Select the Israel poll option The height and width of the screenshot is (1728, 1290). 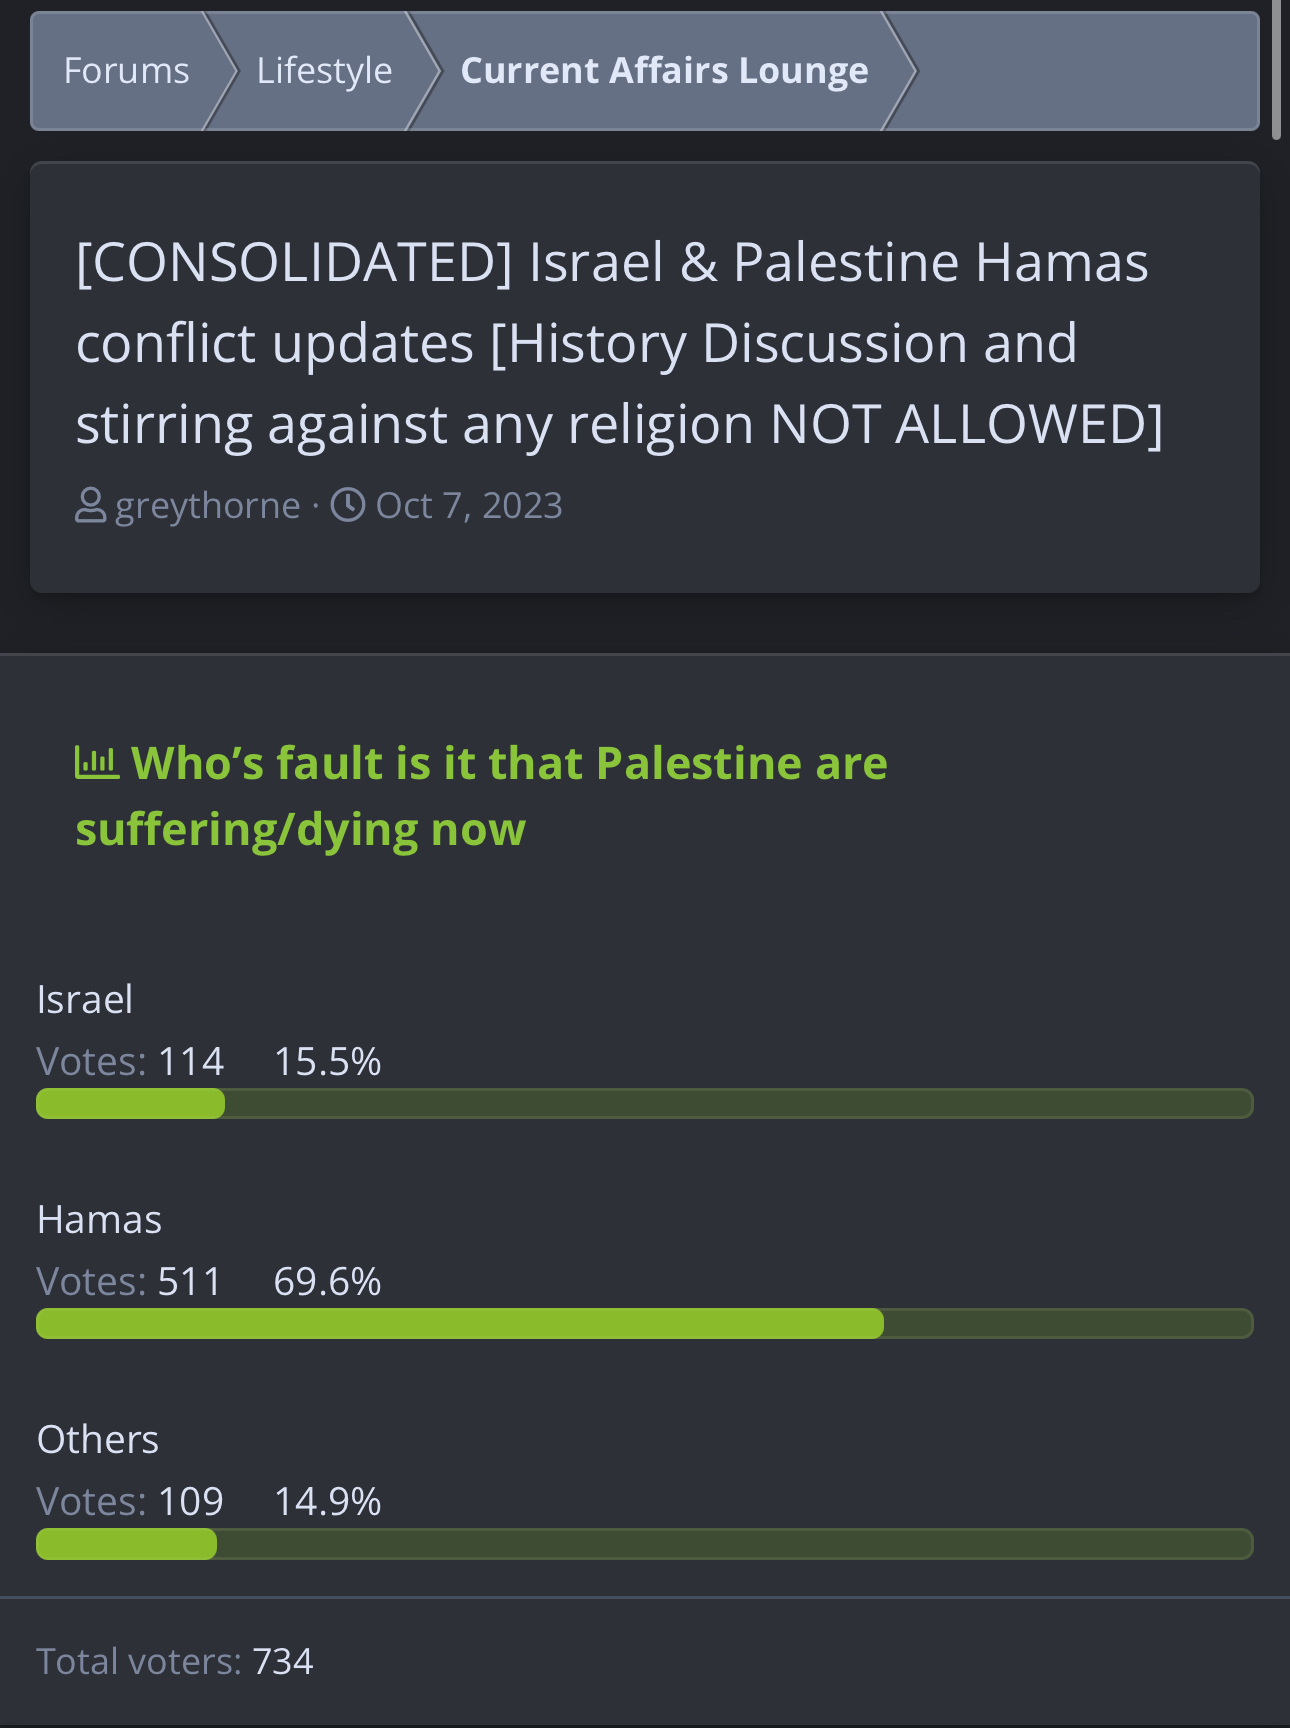click(x=85, y=999)
